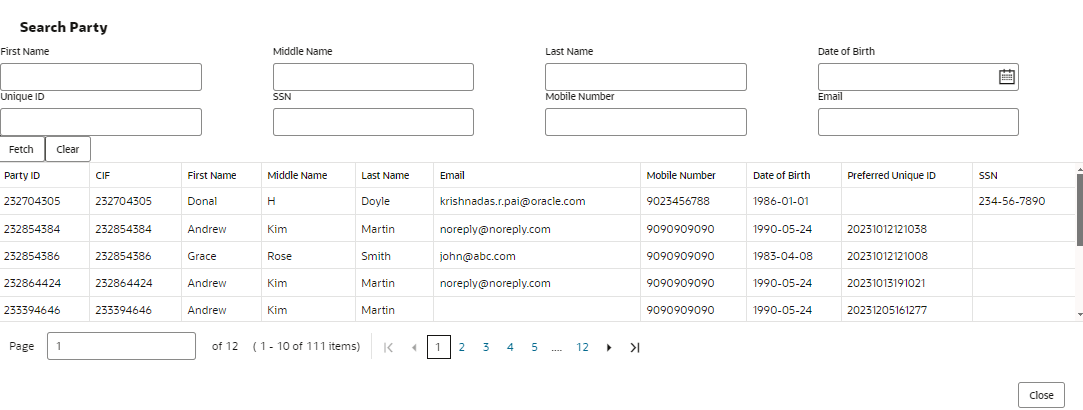Image resolution: width=1083 pixels, height=410 pixels.
Task: Select the Date of Birth column header
Action: [x=781, y=175]
